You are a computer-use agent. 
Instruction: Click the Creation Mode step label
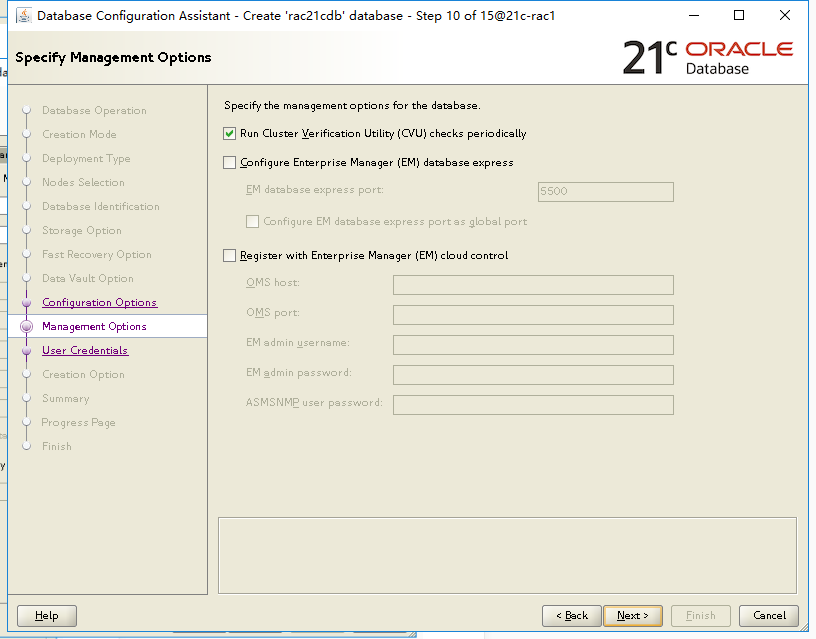[x=79, y=134]
